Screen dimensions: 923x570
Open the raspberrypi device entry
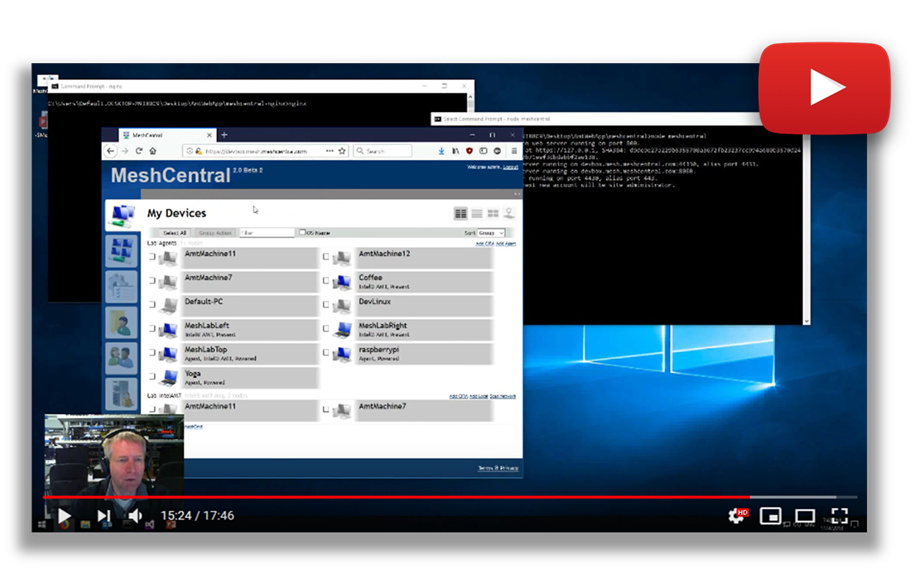424,354
